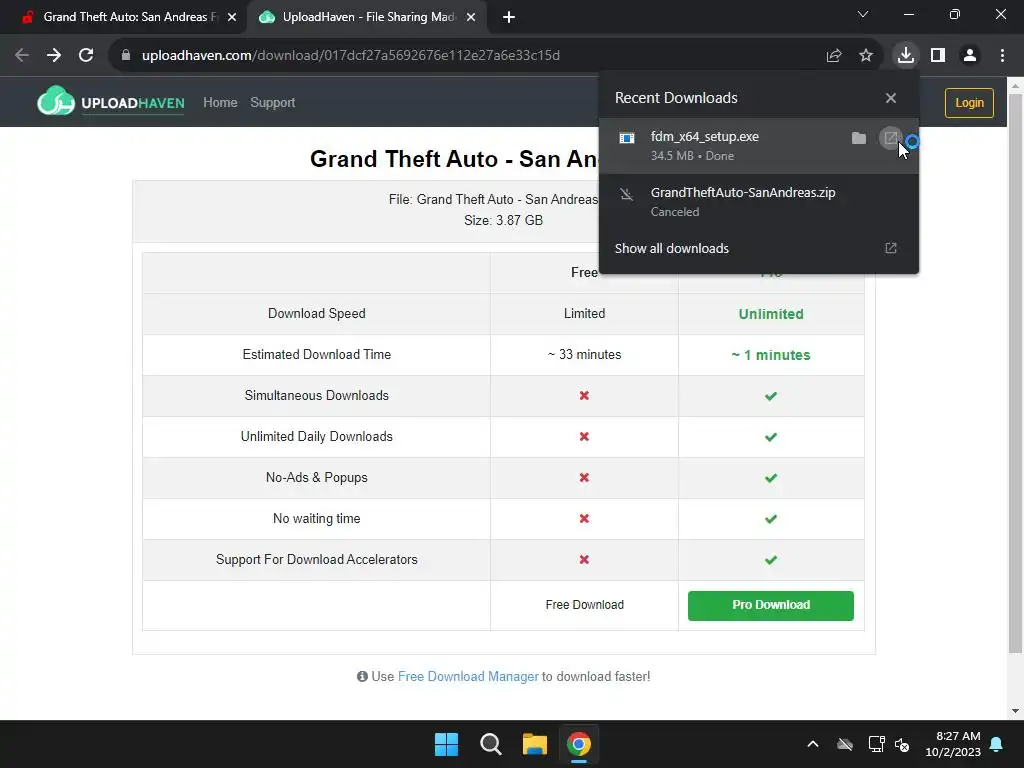
Task: Close the Recent Downloads popup
Action: tap(891, 98)
